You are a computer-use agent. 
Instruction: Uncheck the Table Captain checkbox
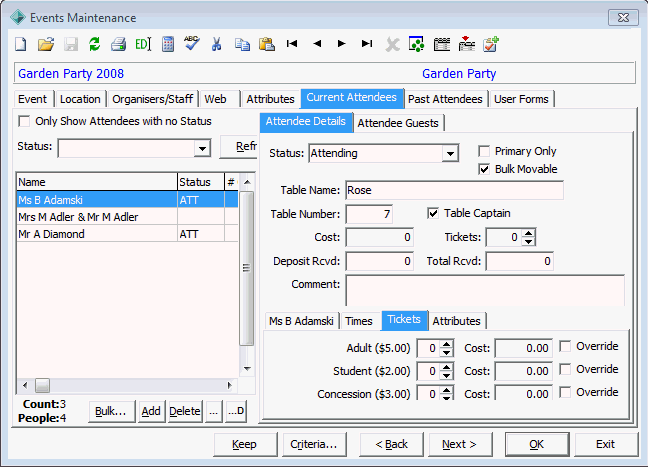click(433, 213)
